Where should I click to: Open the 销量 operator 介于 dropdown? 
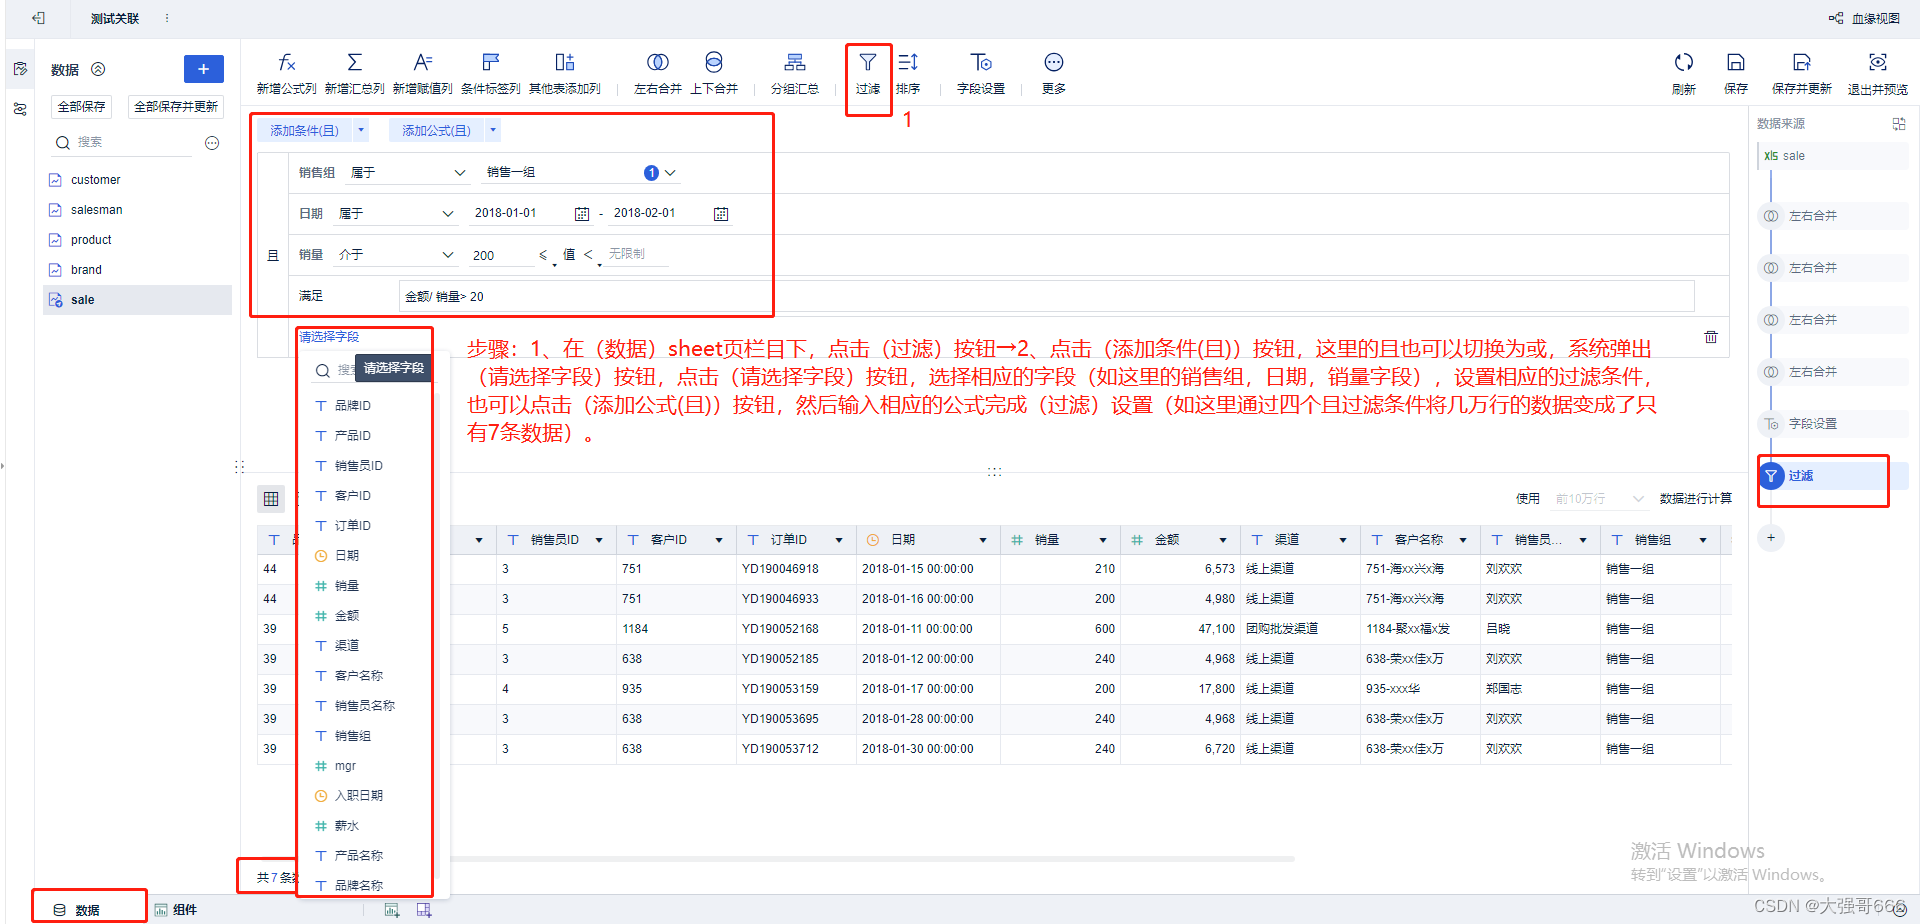click(x=396, y=255)
